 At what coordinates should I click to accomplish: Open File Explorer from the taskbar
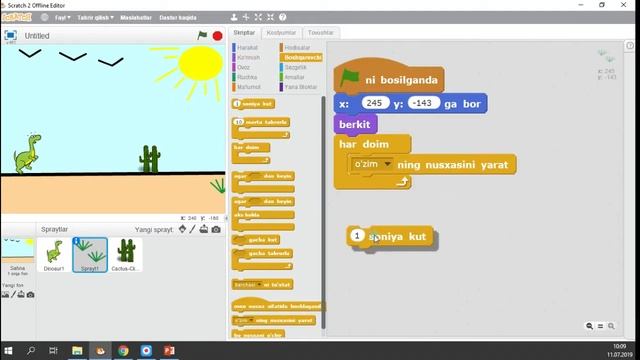coord(77,351)
